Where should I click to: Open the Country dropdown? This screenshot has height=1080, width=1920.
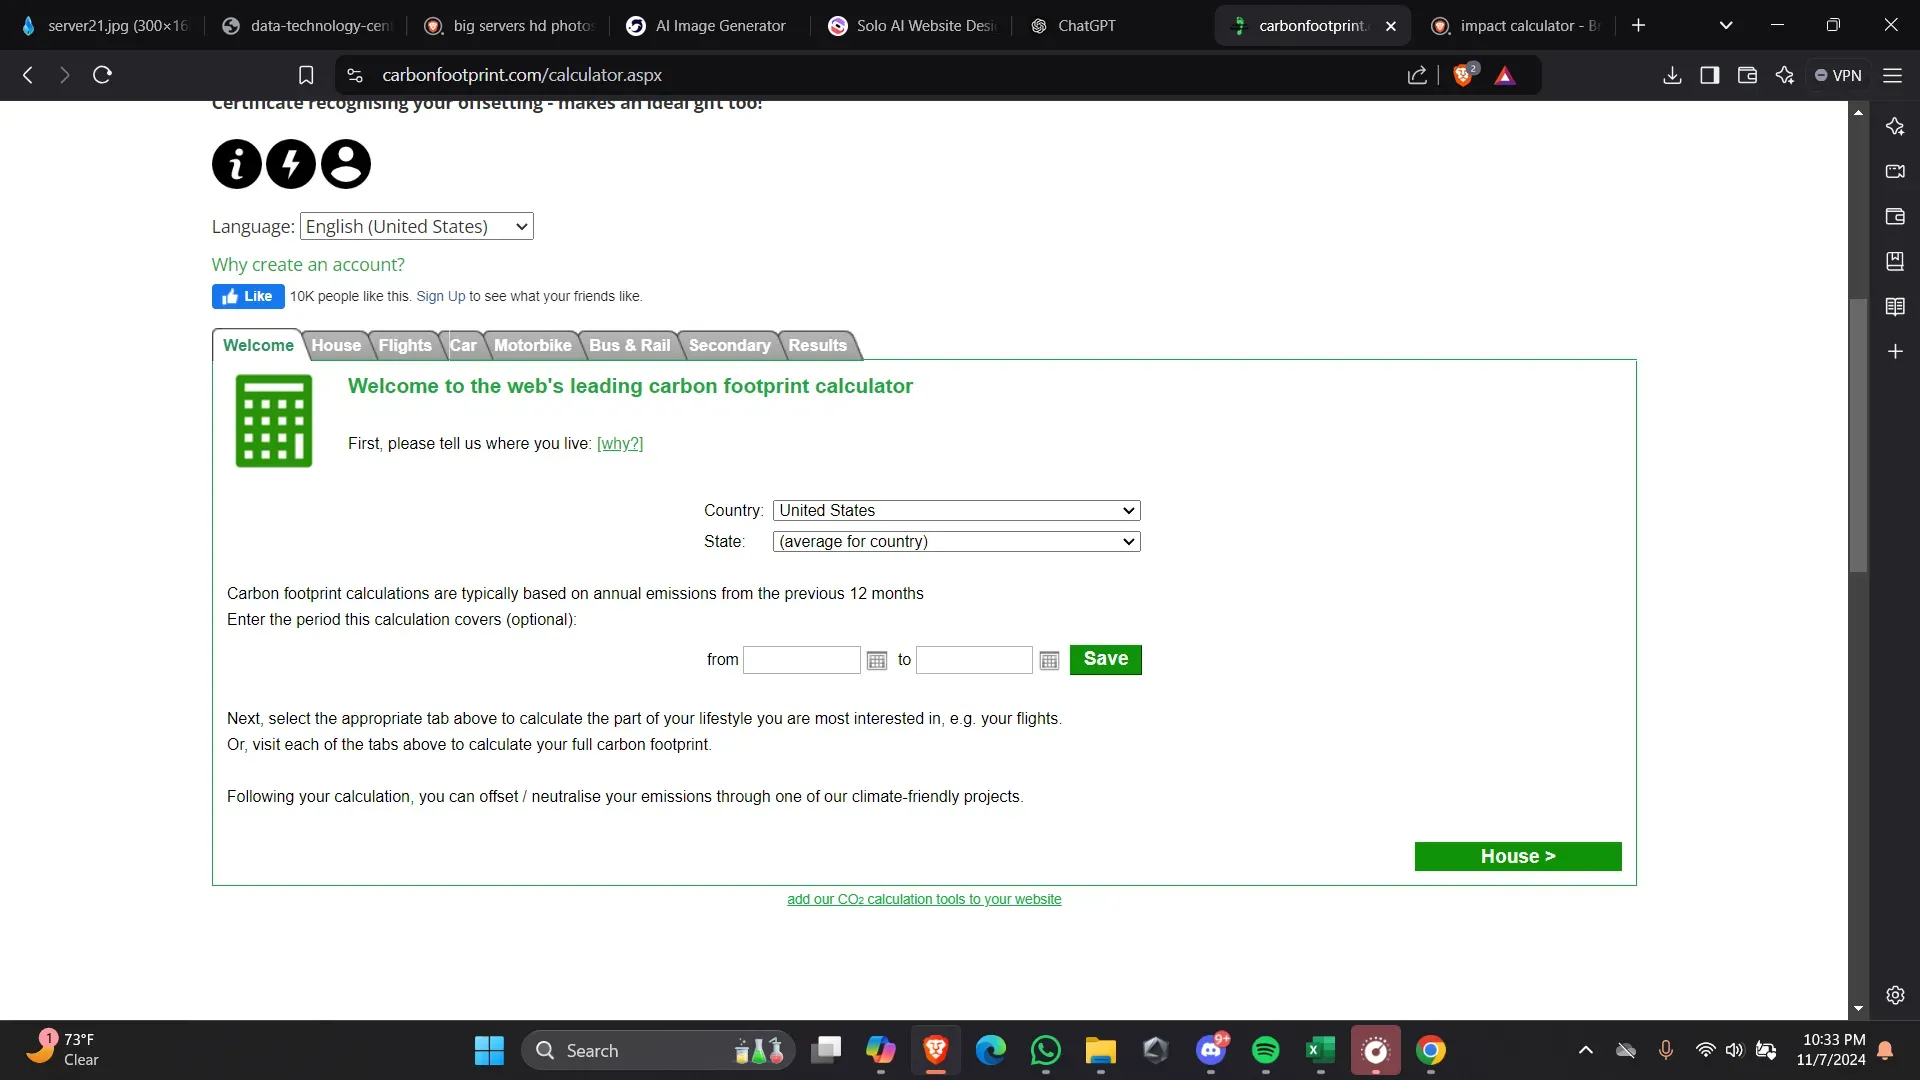tap(957, 510)
